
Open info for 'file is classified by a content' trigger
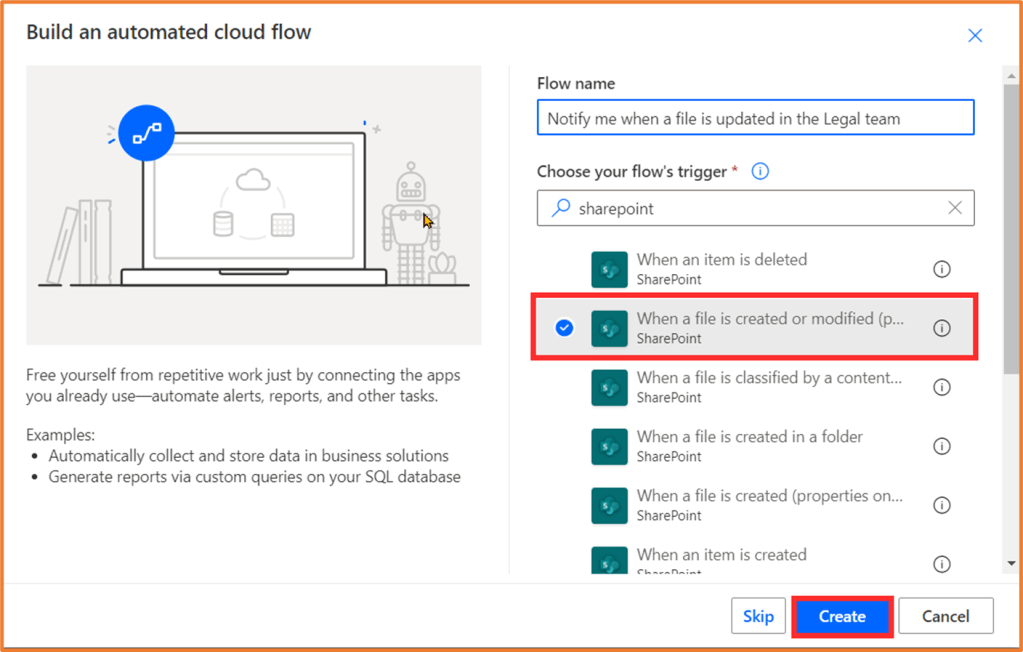tap(941, 387)
